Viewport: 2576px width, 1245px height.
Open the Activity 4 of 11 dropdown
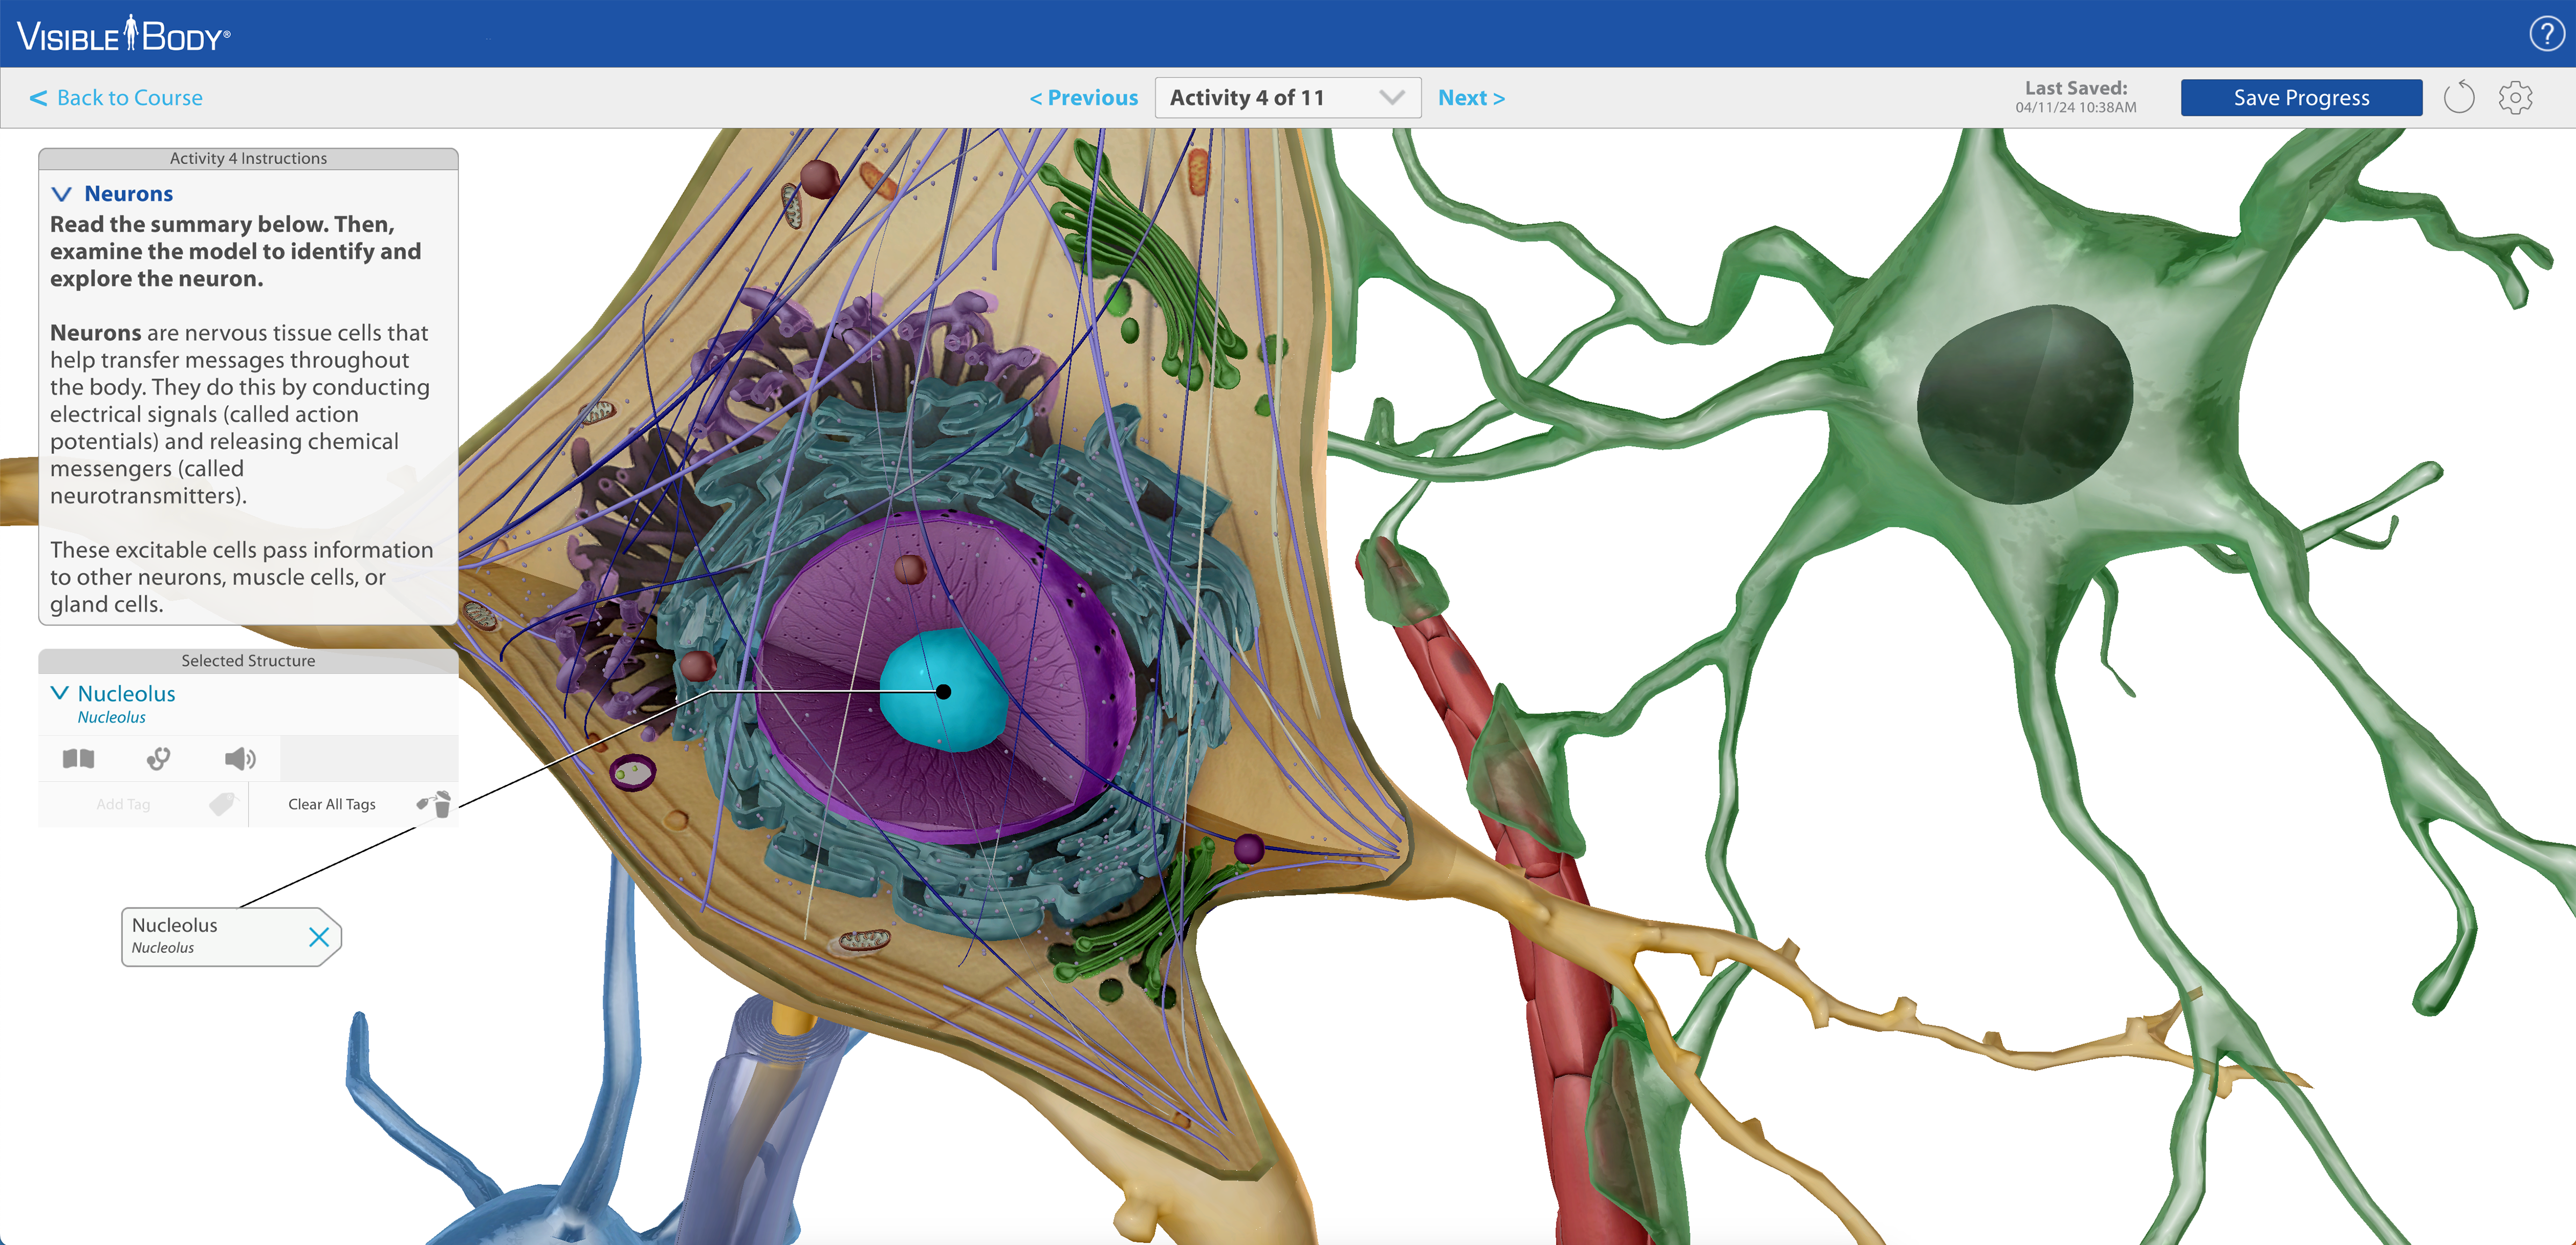tap(1287, 98)
